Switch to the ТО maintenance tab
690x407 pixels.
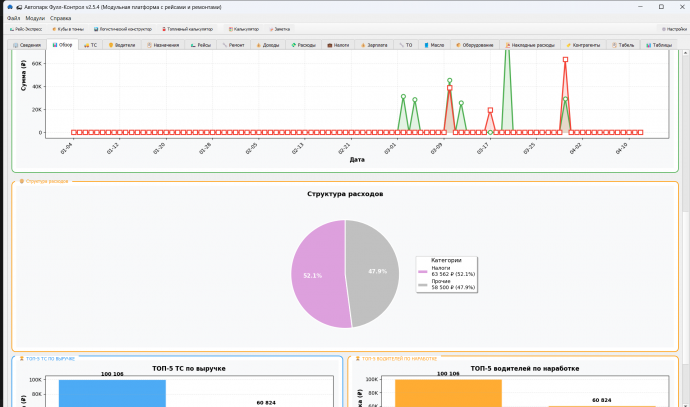pyautogui.click(x=406, y=45)
